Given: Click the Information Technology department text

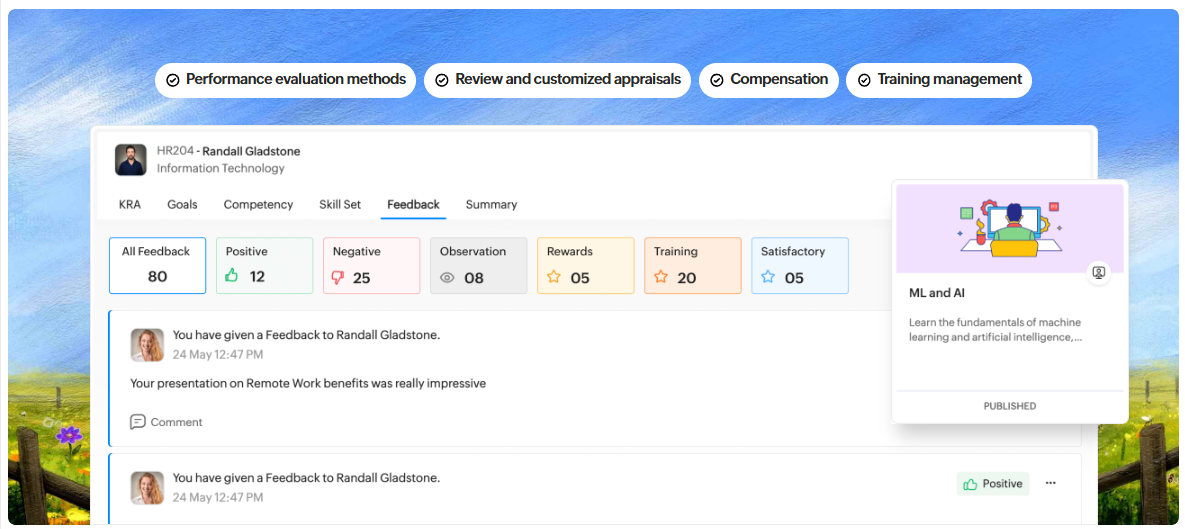Looking at the screenshot, I should click(221, 169).
